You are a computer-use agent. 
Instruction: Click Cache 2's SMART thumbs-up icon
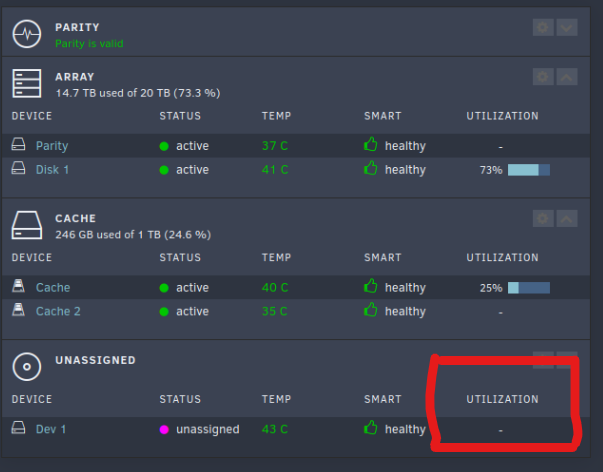pyautogui.click(x=371, y=310)
